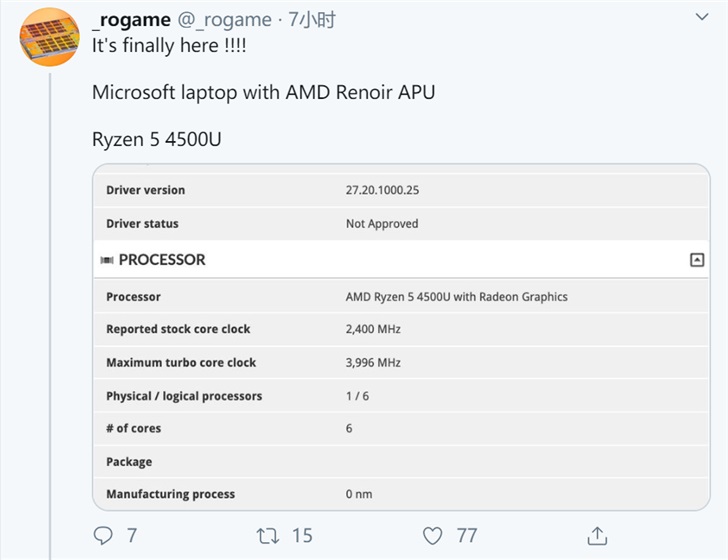Collapse the PROCESSOR section arrow box
The image size is (728, 560).
point(697,260)
